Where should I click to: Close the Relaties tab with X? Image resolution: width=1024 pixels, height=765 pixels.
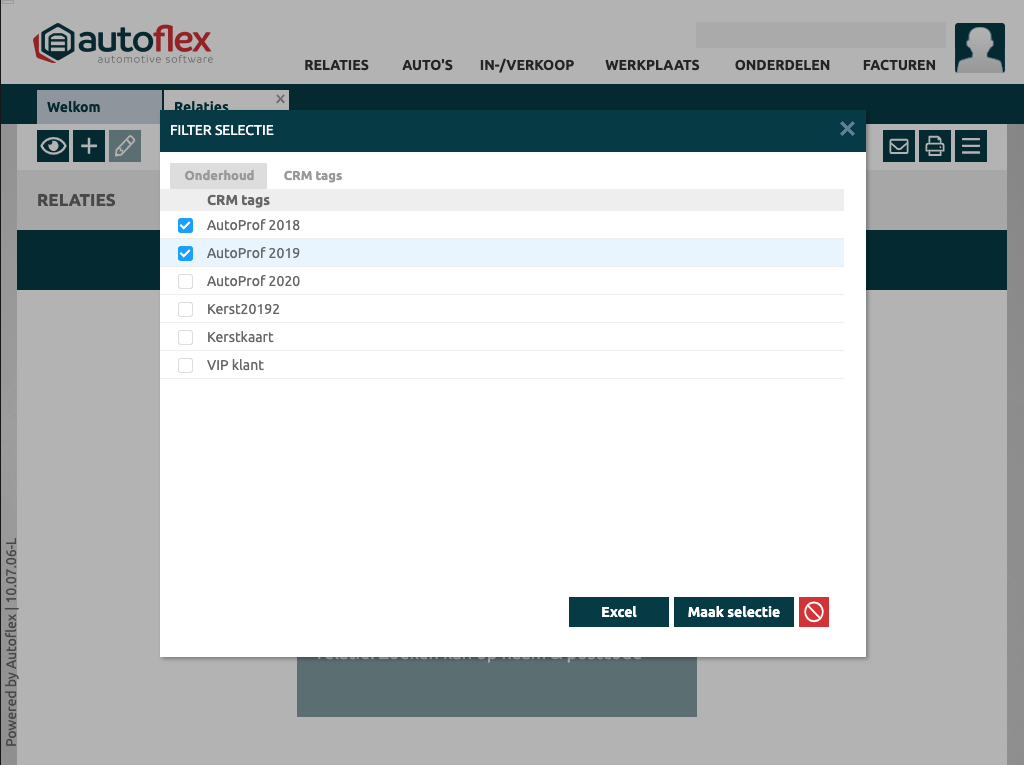280,99
